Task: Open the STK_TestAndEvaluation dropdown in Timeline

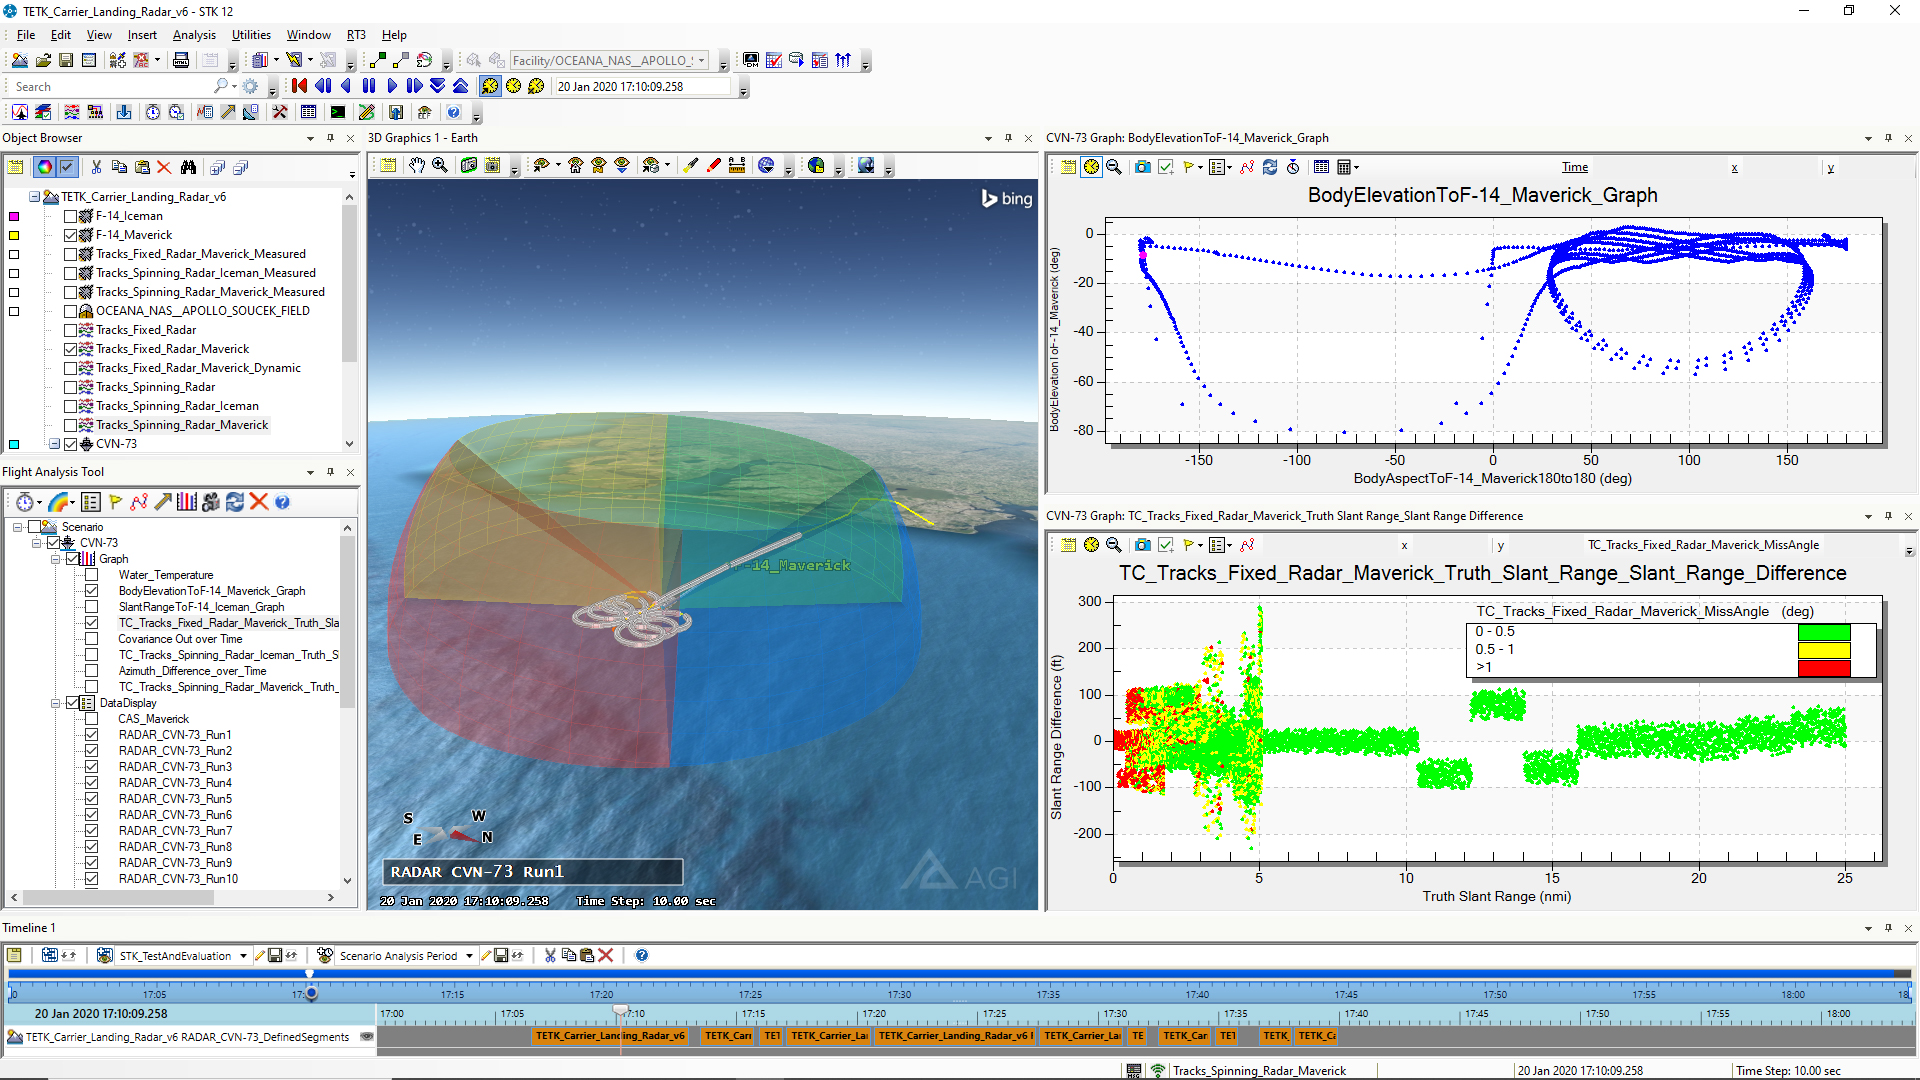Action: coord(243,956)
